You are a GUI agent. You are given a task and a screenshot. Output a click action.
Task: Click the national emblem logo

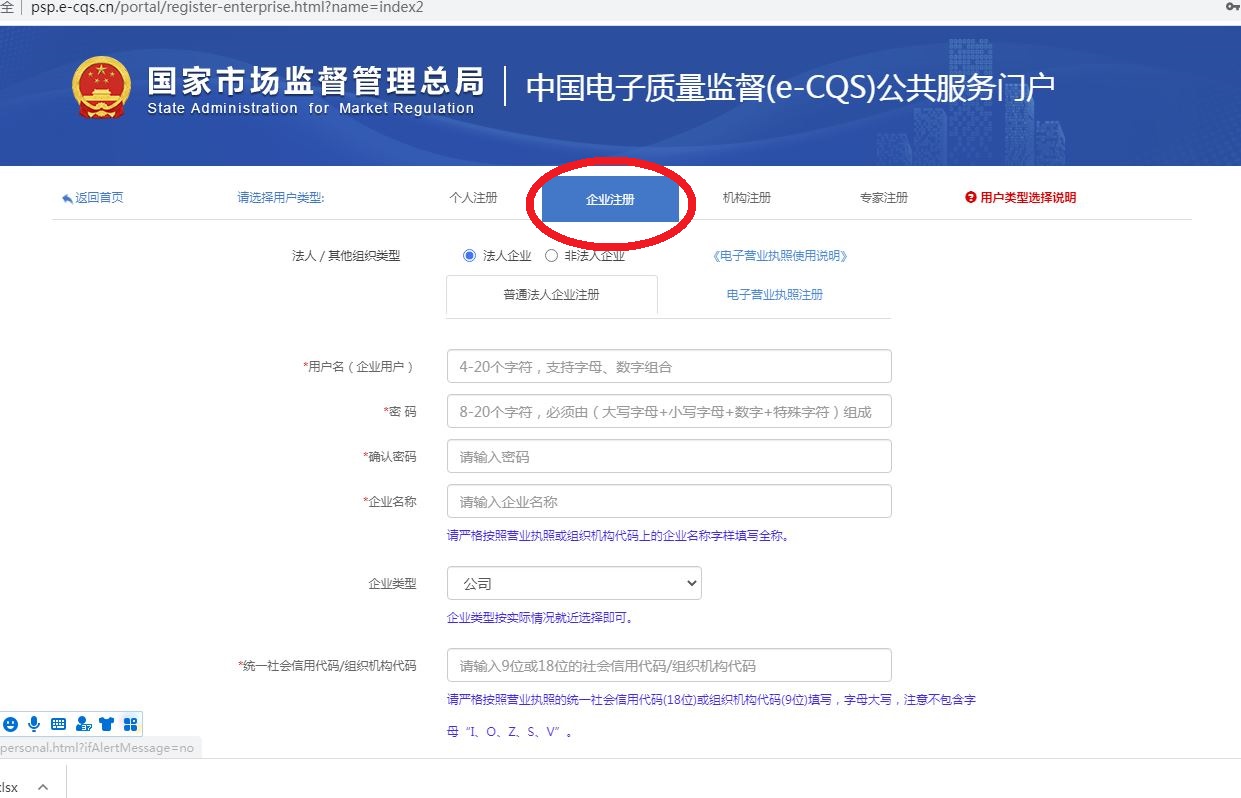pos(101,88)
